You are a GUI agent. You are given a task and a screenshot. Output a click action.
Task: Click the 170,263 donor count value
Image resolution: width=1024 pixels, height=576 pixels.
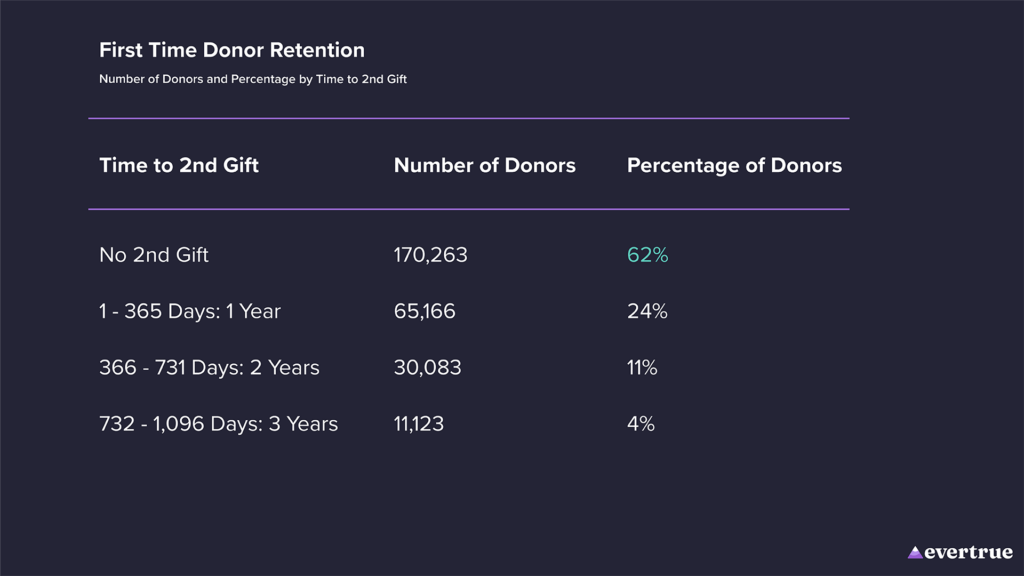click(431, 255)
